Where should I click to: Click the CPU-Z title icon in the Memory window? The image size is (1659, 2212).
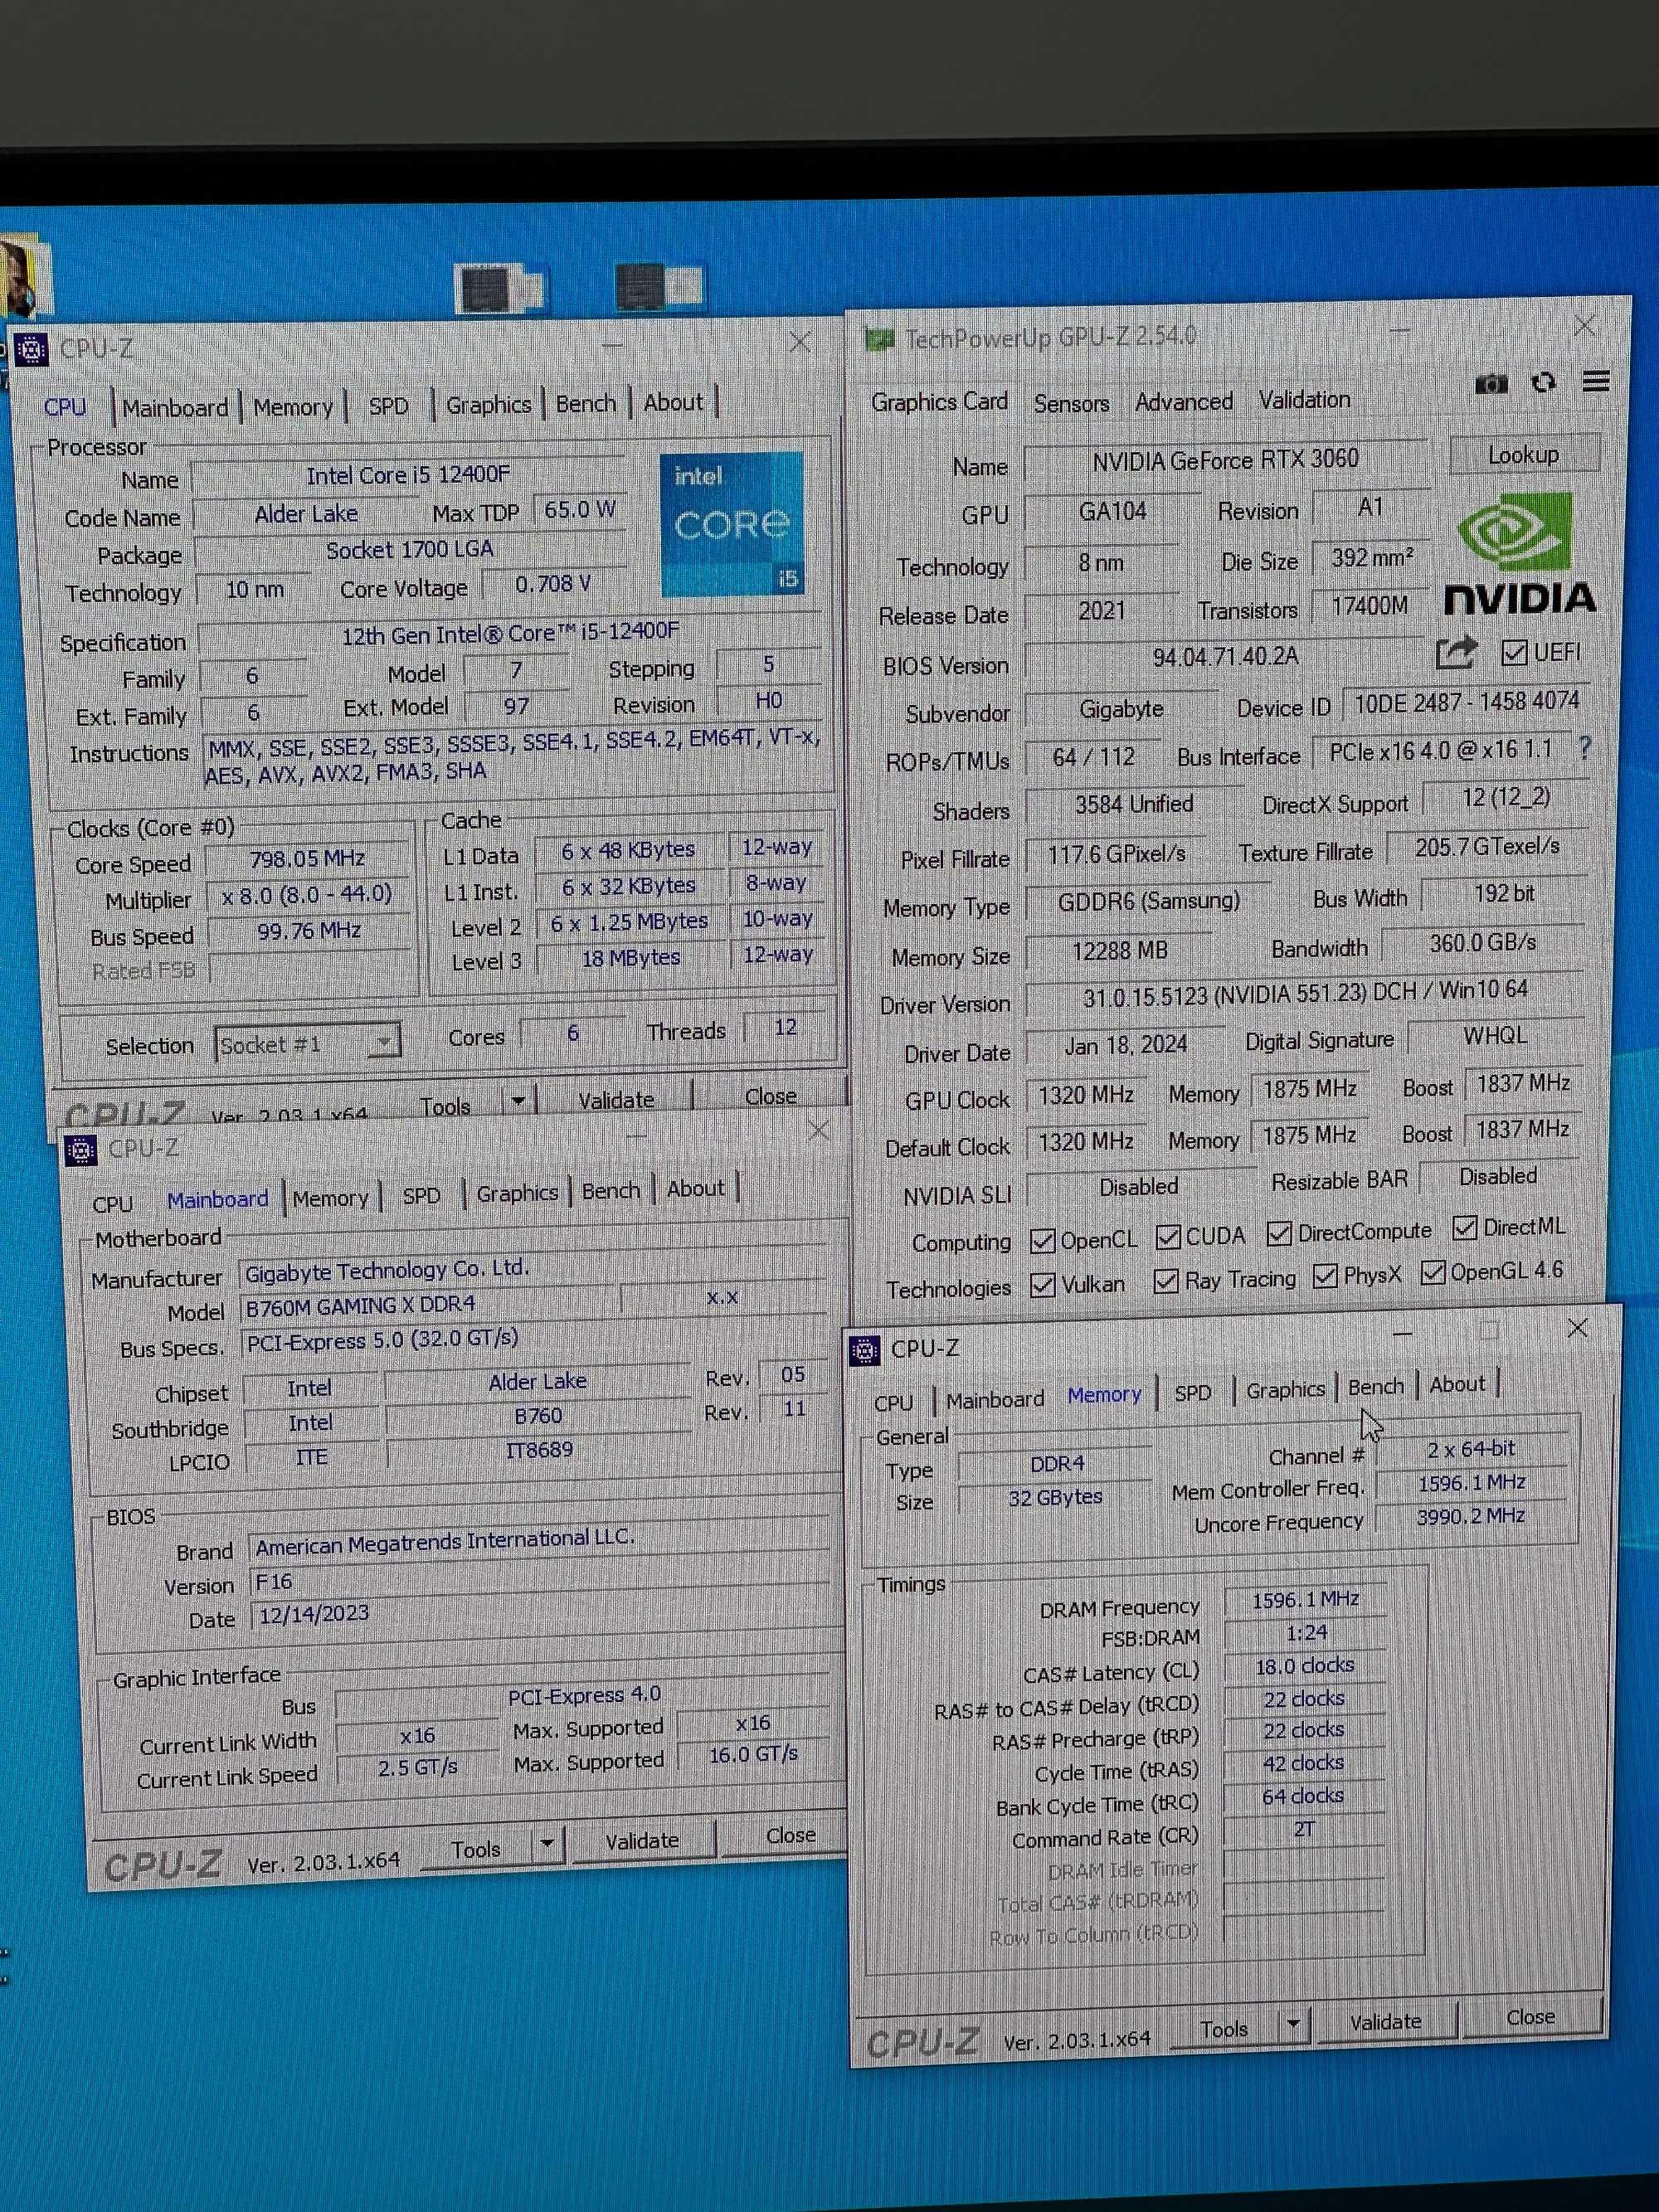(x=864, y=1350)
